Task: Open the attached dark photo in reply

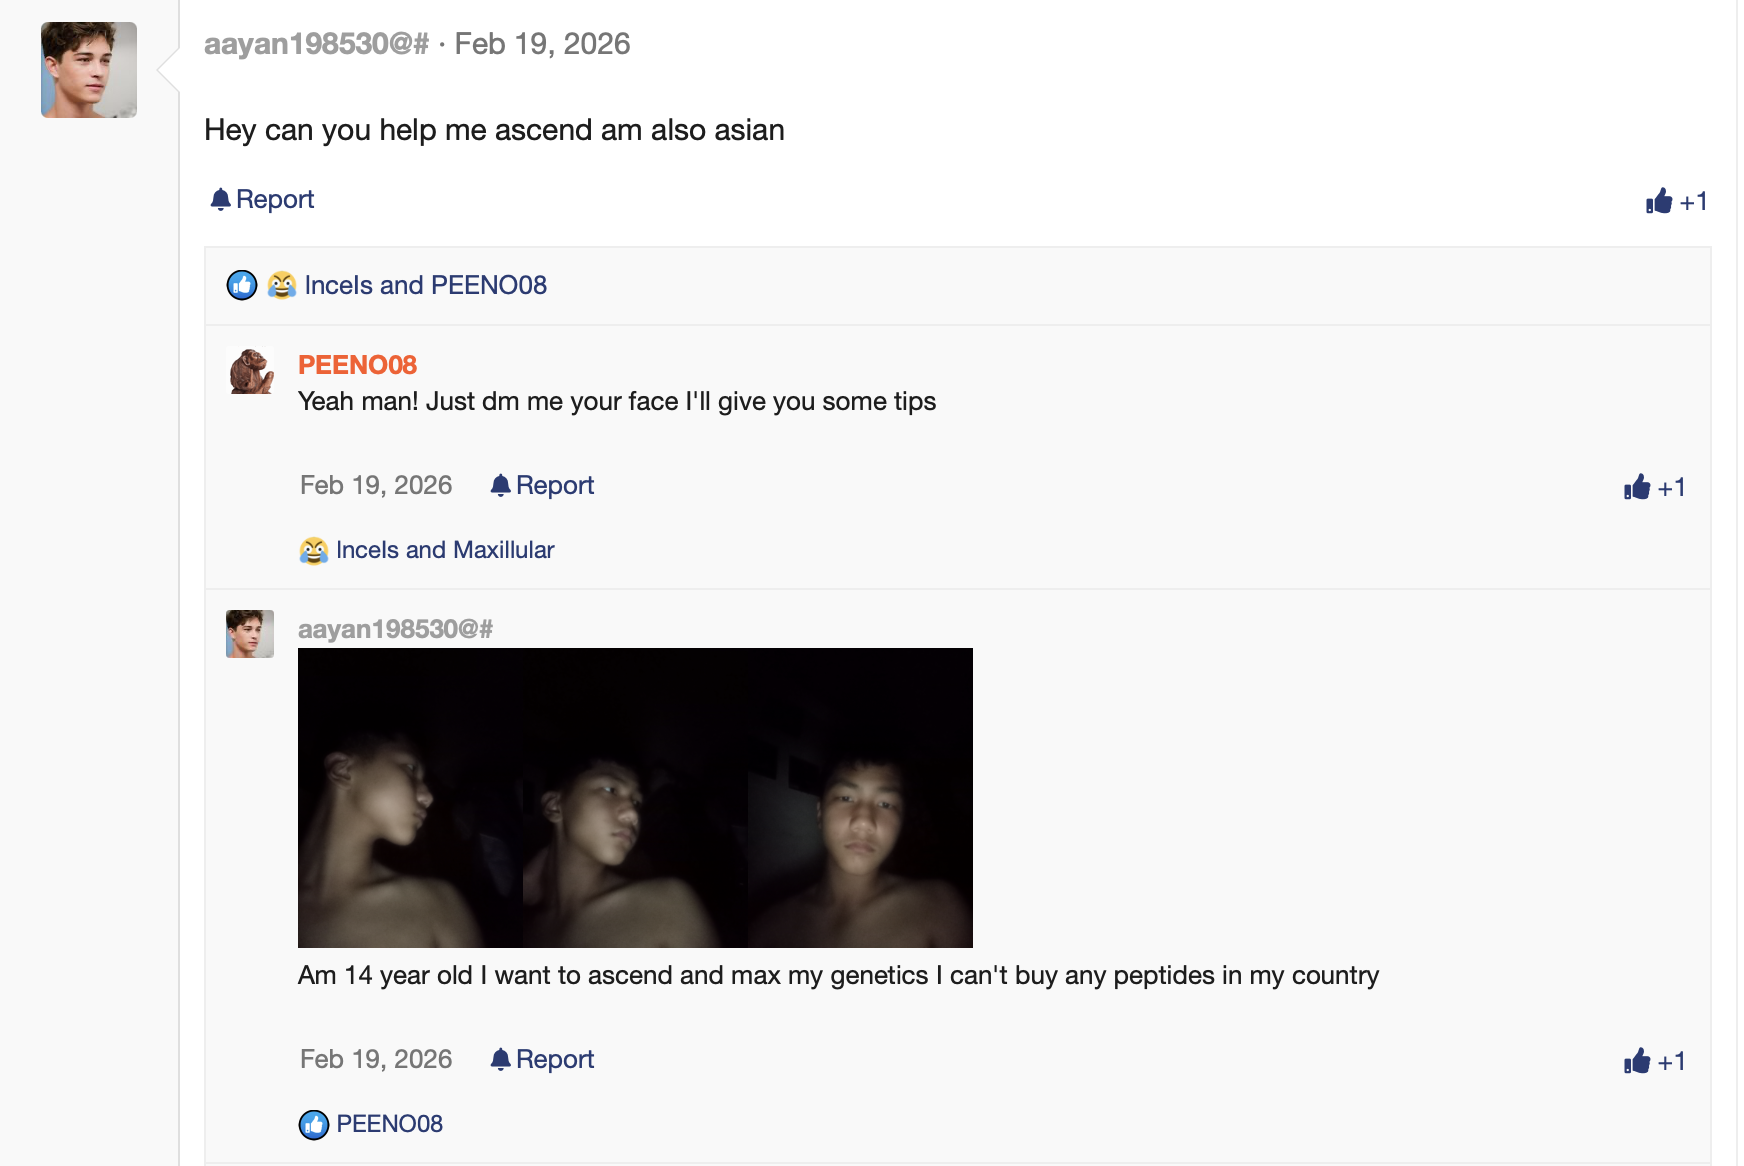Action: click(635, 797)
